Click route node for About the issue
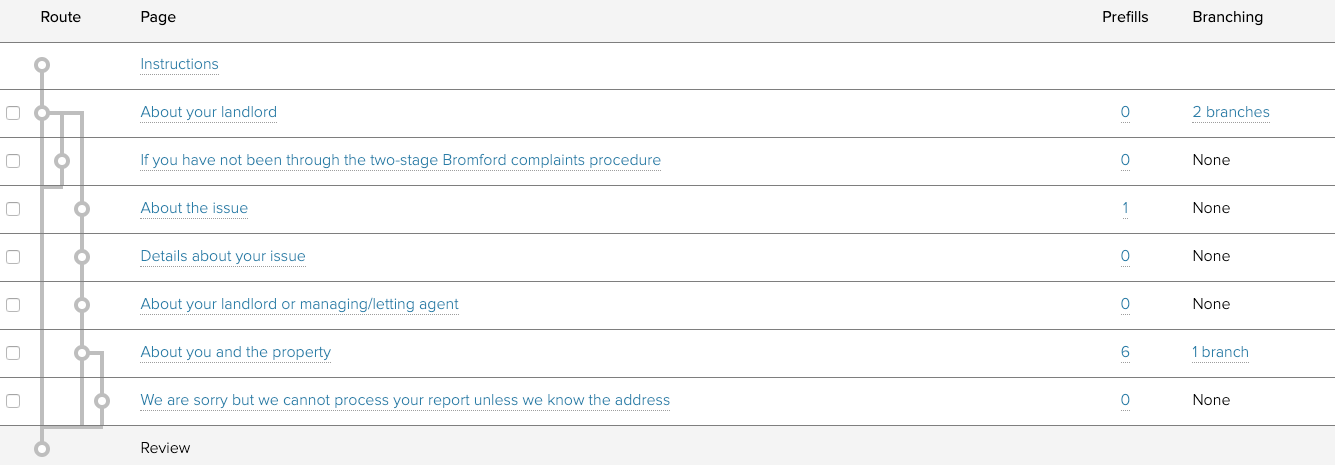 (82, 209)
